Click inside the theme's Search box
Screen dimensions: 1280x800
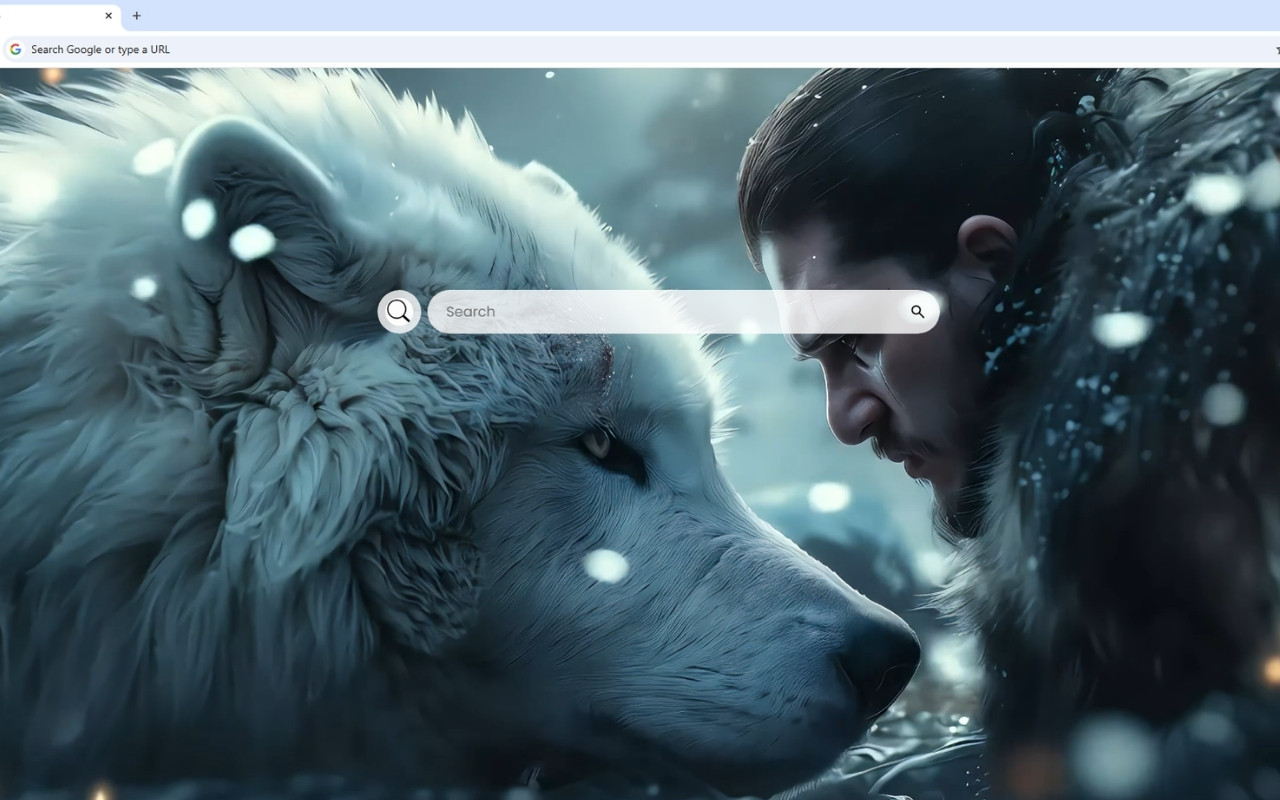650,311
